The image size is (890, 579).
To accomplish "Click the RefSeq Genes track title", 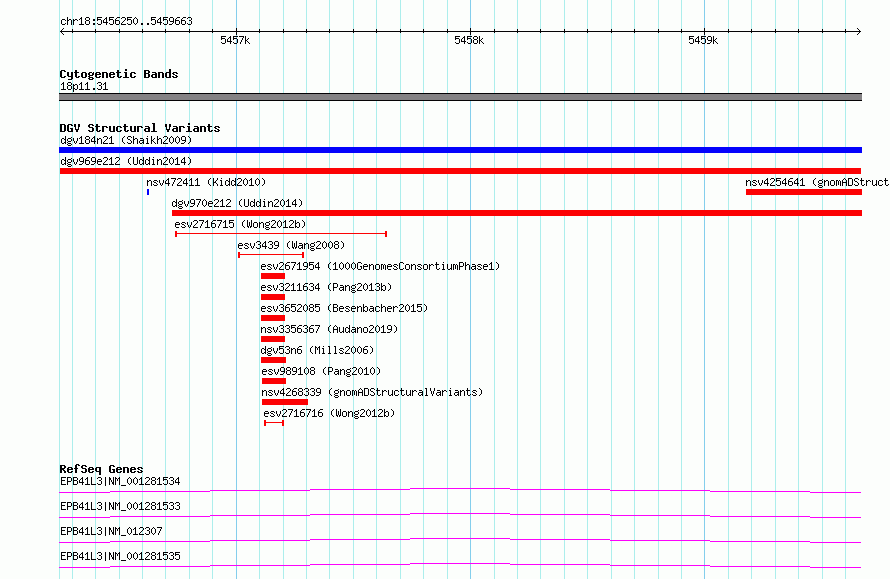I will tap(101, 469).
